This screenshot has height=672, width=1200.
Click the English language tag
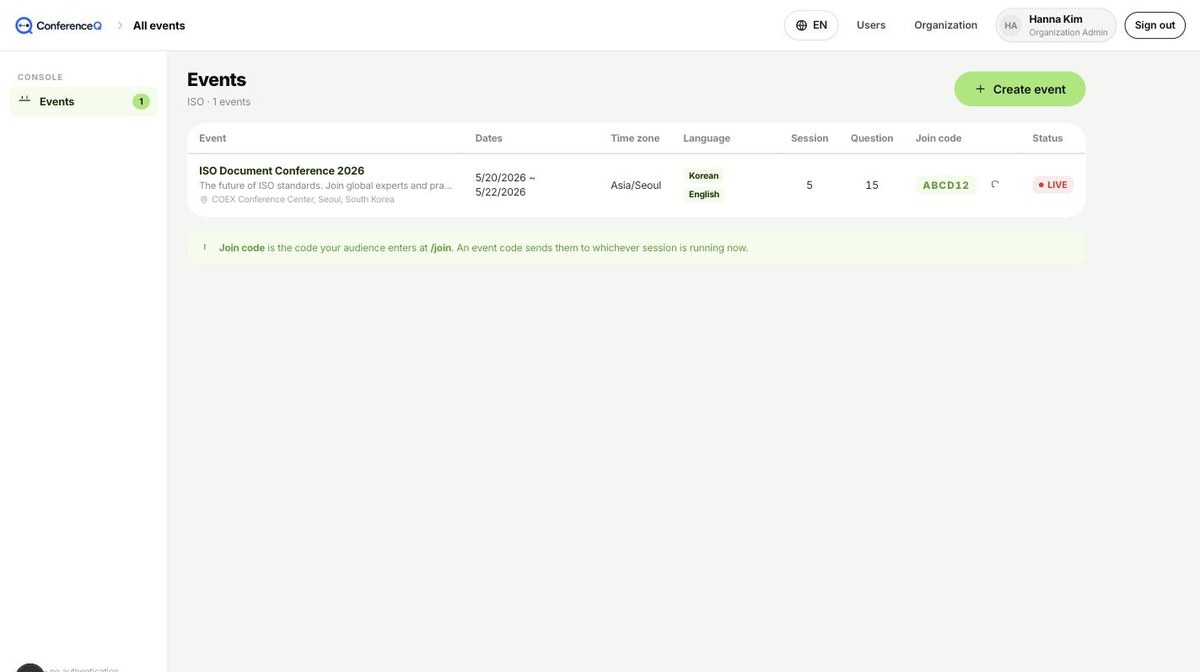tap(704, 194)
